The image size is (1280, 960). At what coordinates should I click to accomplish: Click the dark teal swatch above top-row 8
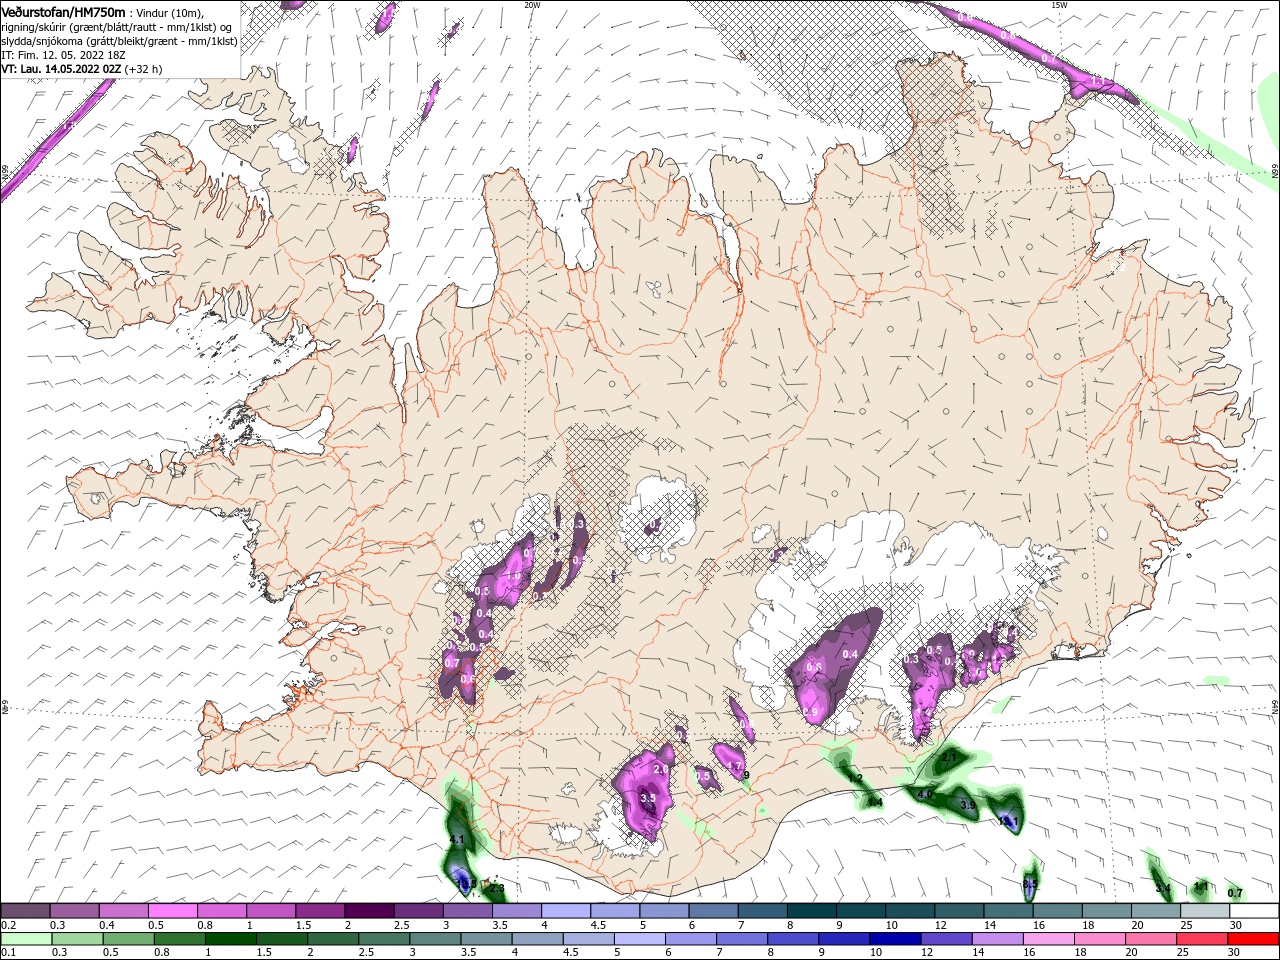(811, 911)
